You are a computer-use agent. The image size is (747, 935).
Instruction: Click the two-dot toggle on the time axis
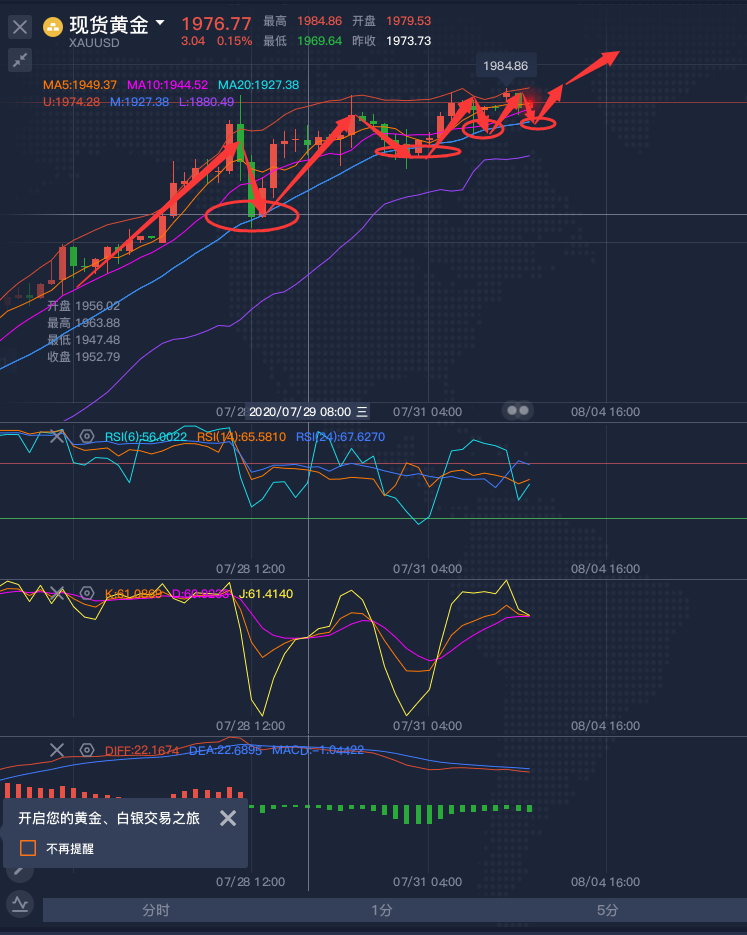[x=517, y=410]
